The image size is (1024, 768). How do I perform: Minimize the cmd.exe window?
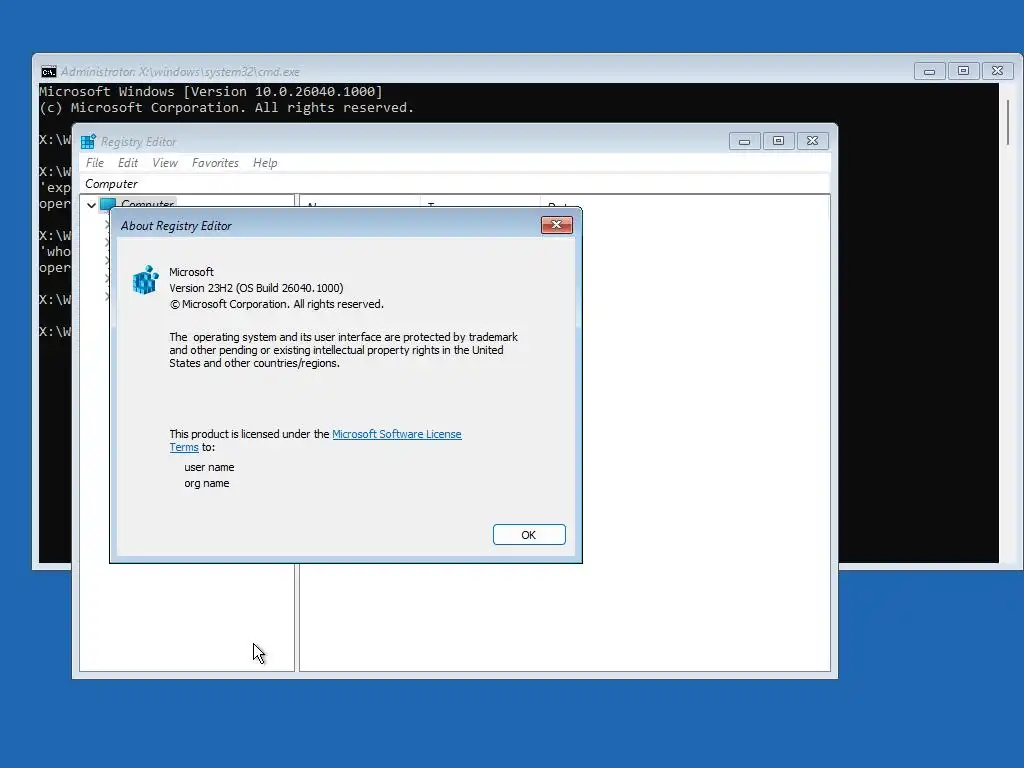[x=929, y=71]
